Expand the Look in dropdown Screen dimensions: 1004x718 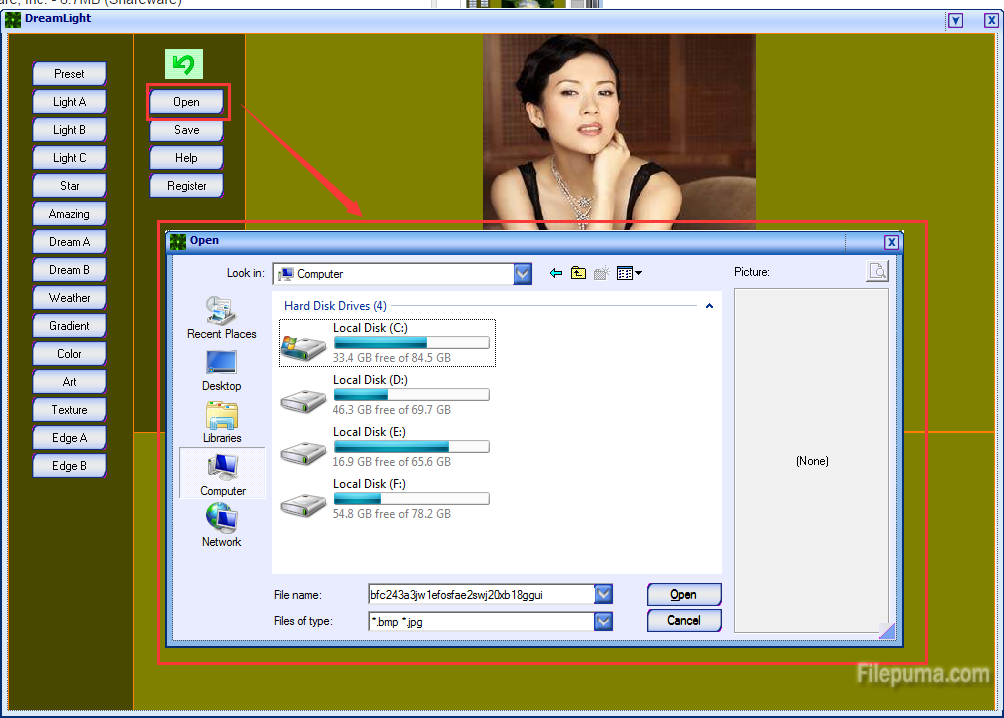(x=522, y=274)
